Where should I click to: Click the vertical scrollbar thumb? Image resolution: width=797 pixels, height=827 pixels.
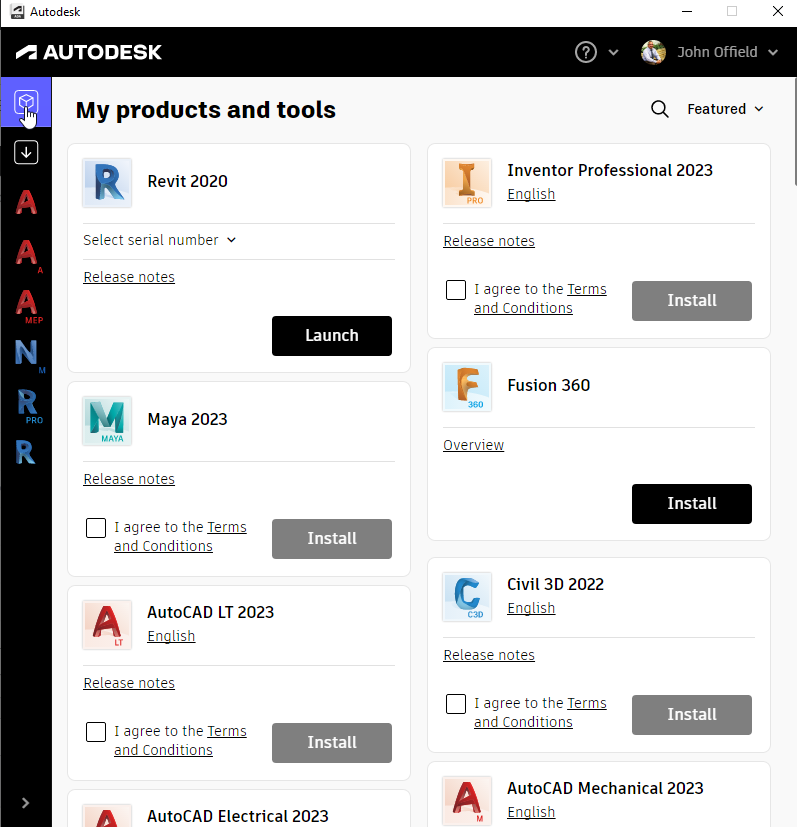(794, 132)
